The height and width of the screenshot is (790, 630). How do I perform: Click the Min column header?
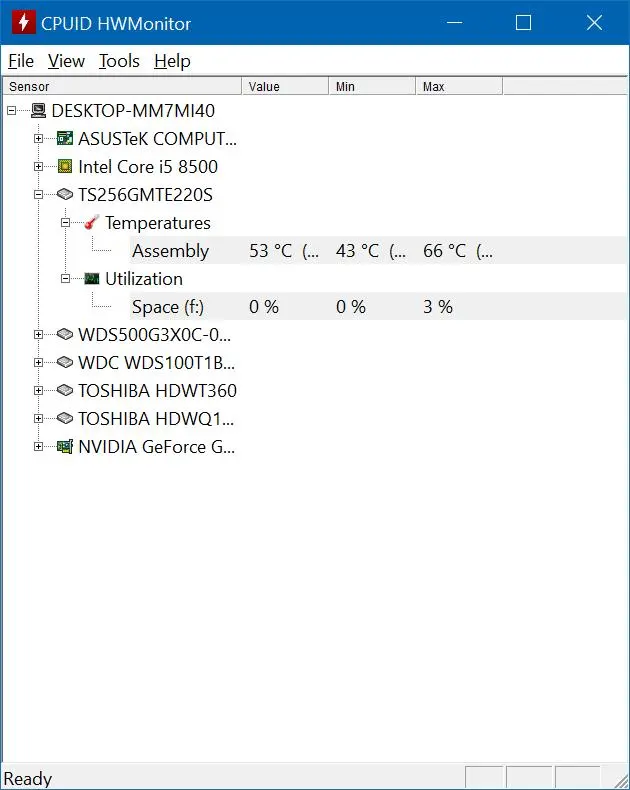click(x=372, y=86)
